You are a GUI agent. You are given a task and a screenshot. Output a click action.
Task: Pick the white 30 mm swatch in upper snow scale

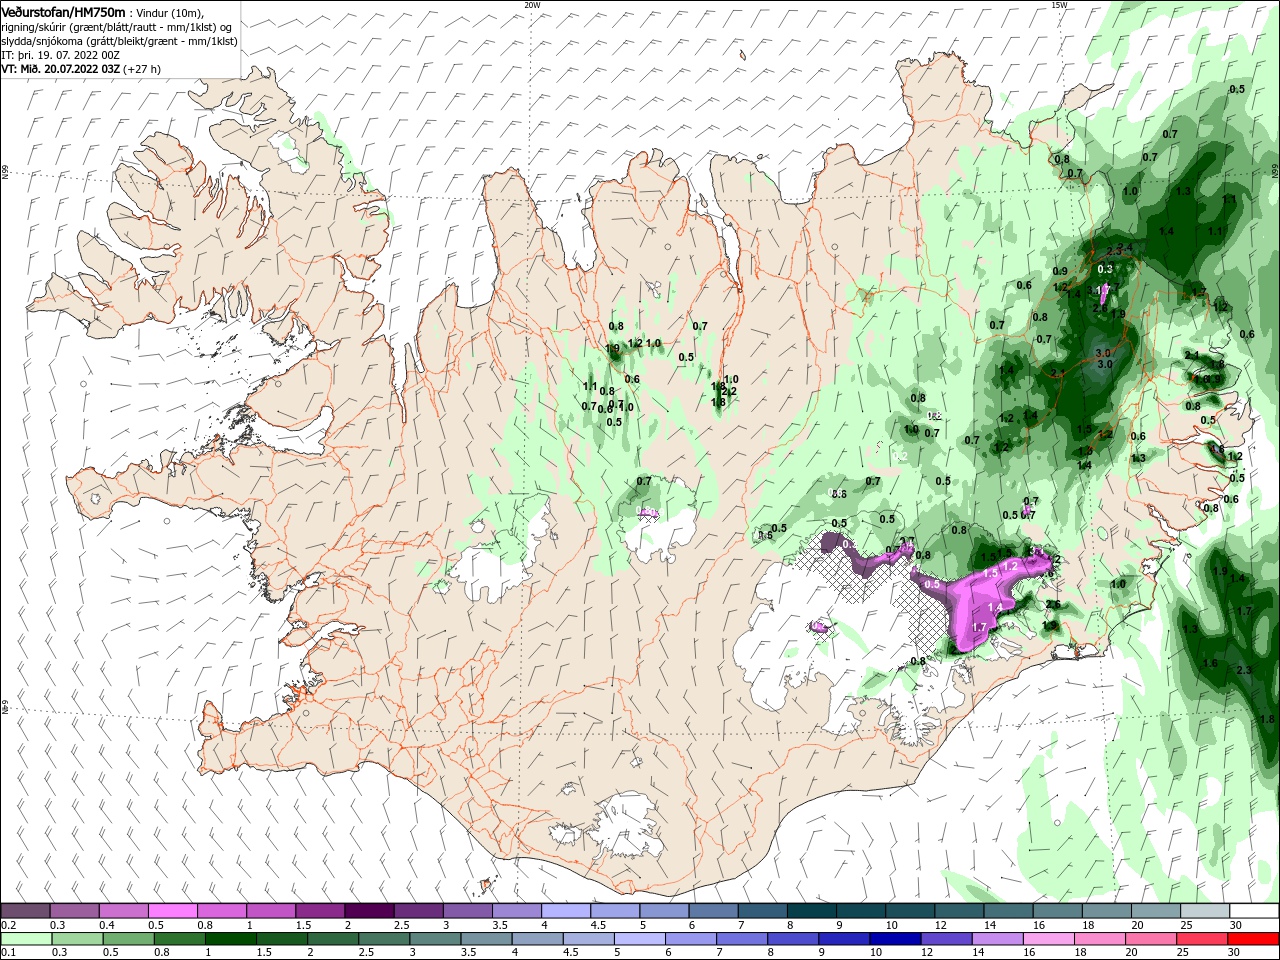[1255, 911]
